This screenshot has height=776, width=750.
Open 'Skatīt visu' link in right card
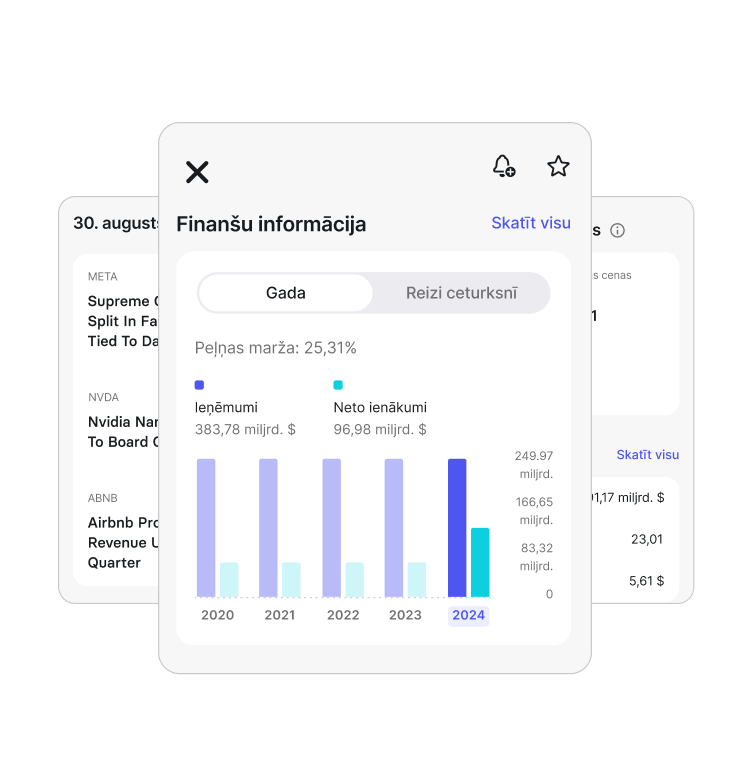coord(648,454)
